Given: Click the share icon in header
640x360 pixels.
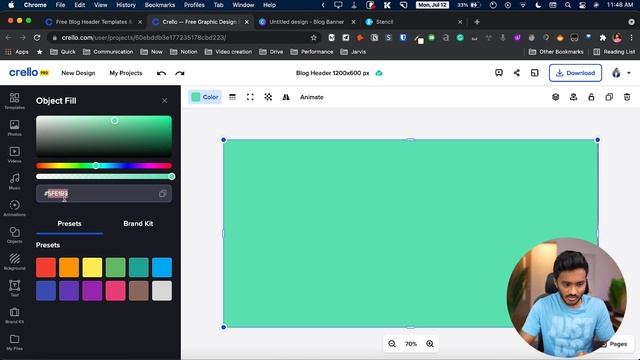Looking at the screenshot, I should tap(517, 73).
